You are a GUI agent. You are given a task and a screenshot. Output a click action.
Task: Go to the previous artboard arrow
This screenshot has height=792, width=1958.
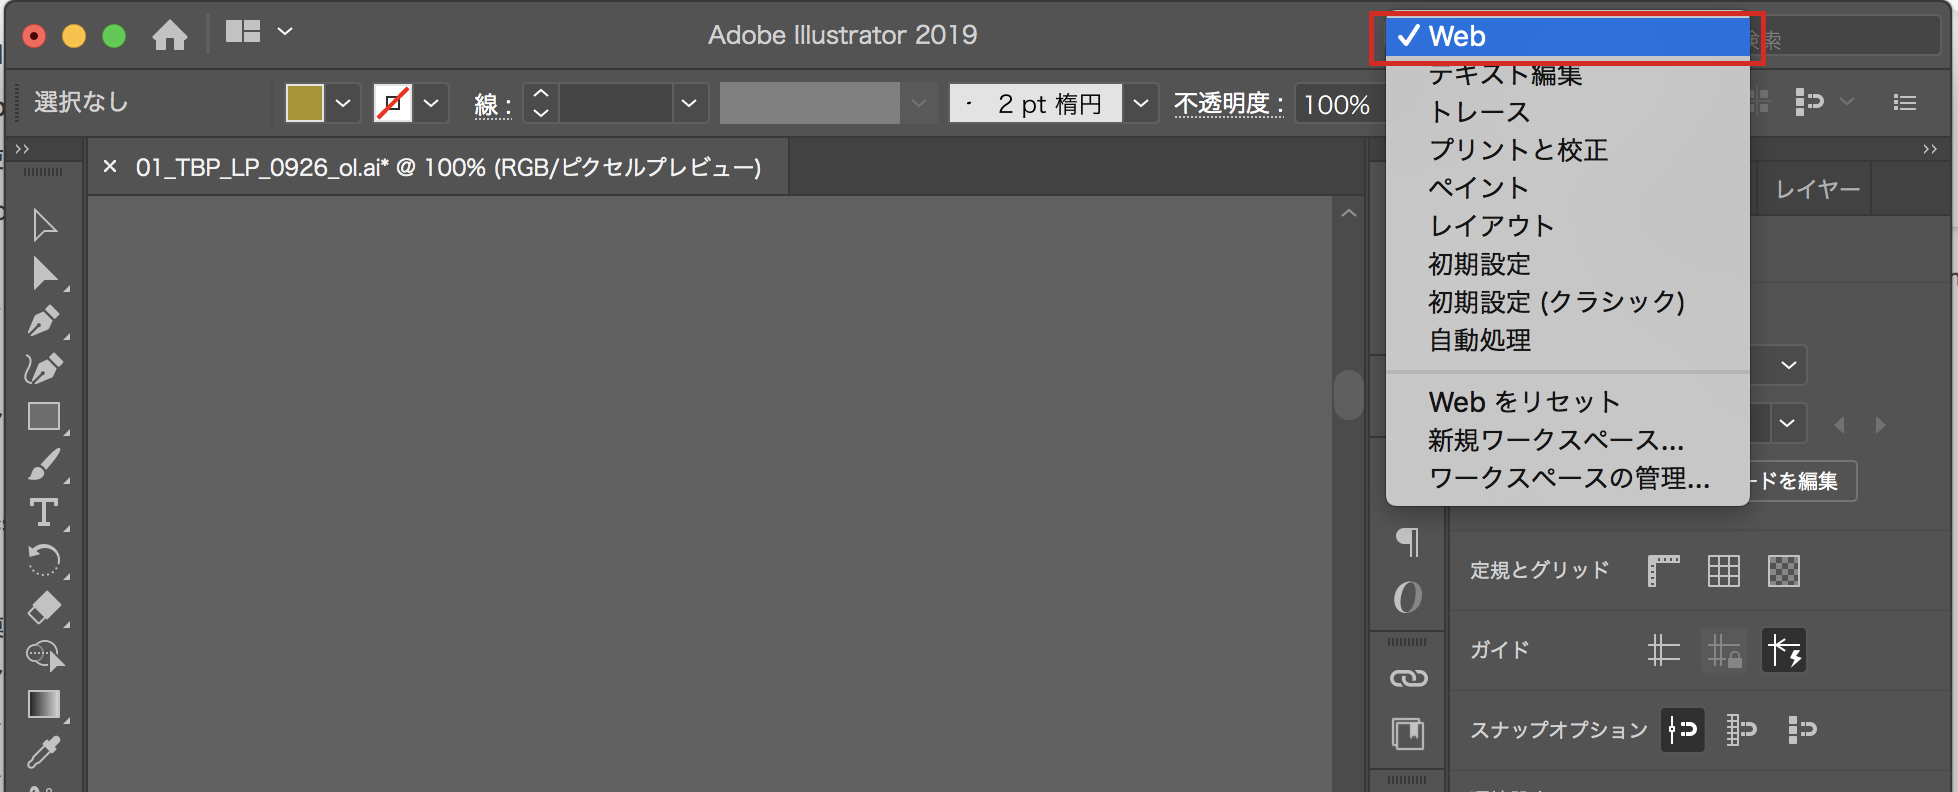point(1840,425)
